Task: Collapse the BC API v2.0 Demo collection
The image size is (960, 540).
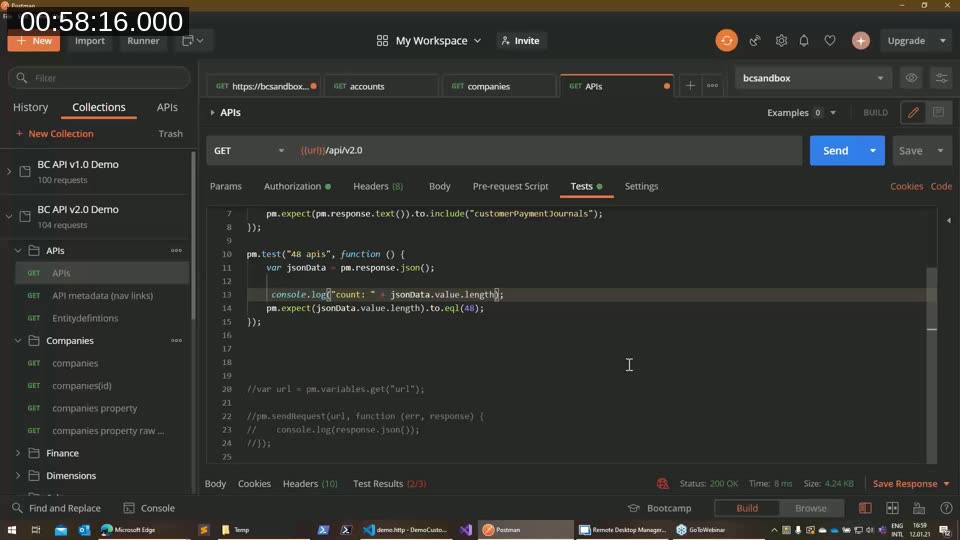Action: coord(9,216)
